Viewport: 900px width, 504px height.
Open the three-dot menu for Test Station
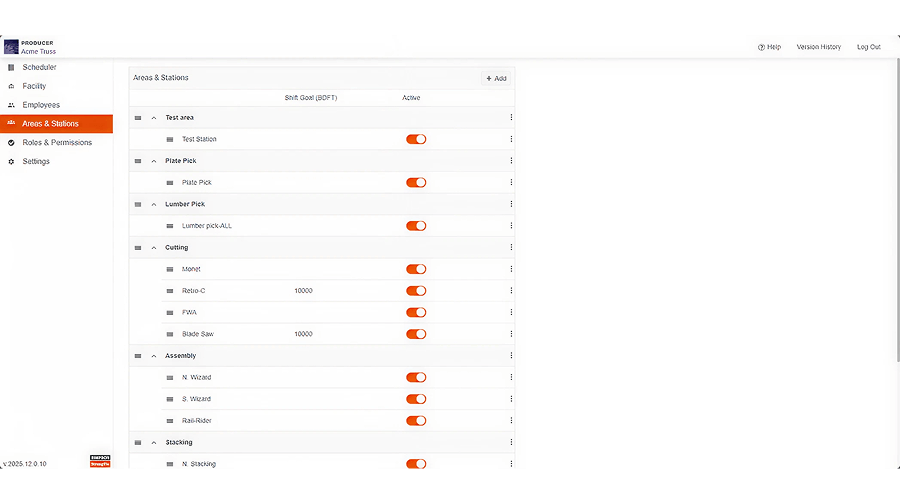pos(511,139)
